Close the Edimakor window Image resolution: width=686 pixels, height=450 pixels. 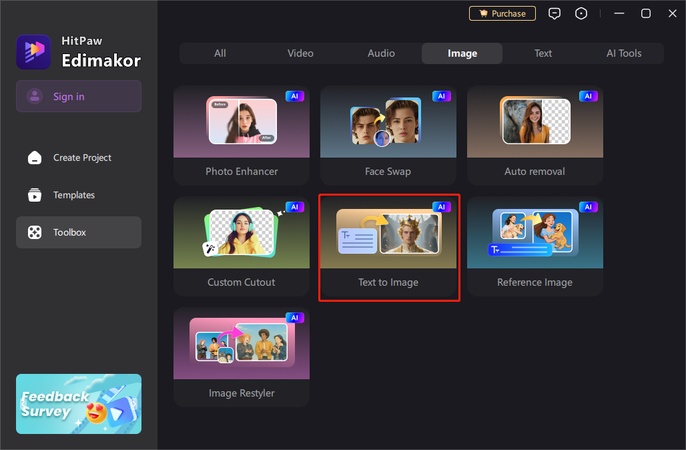tap(672, 14)
